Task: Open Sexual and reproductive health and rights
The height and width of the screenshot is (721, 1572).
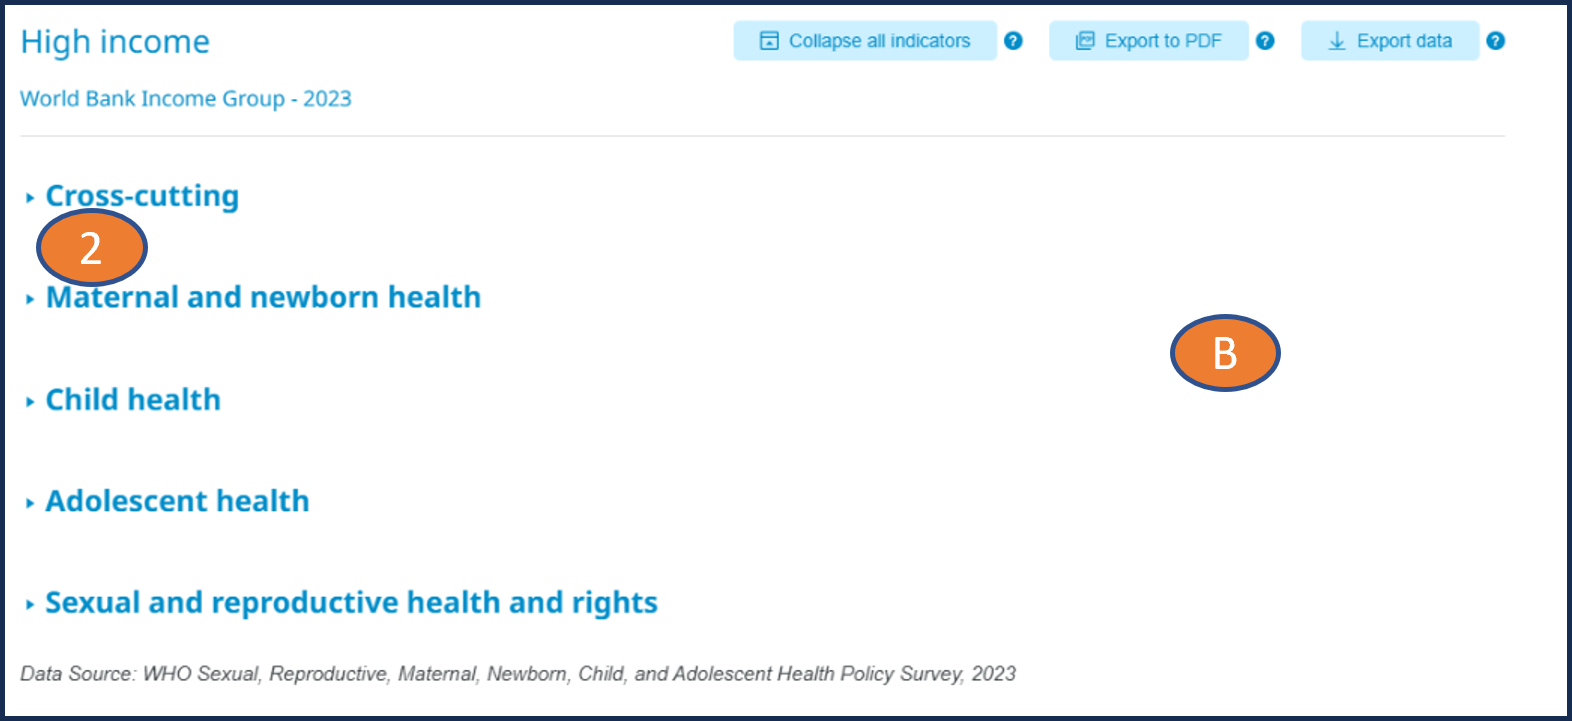Action: pos(351,603)
